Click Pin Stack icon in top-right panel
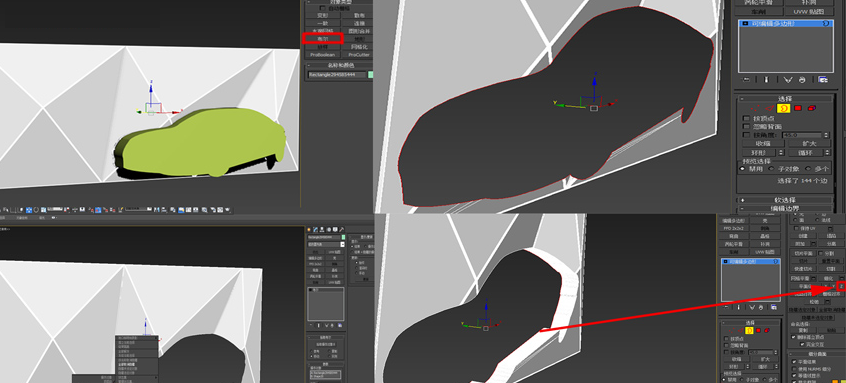The height and width of the screenshot is (383, 846). click(x=746, y=79)
